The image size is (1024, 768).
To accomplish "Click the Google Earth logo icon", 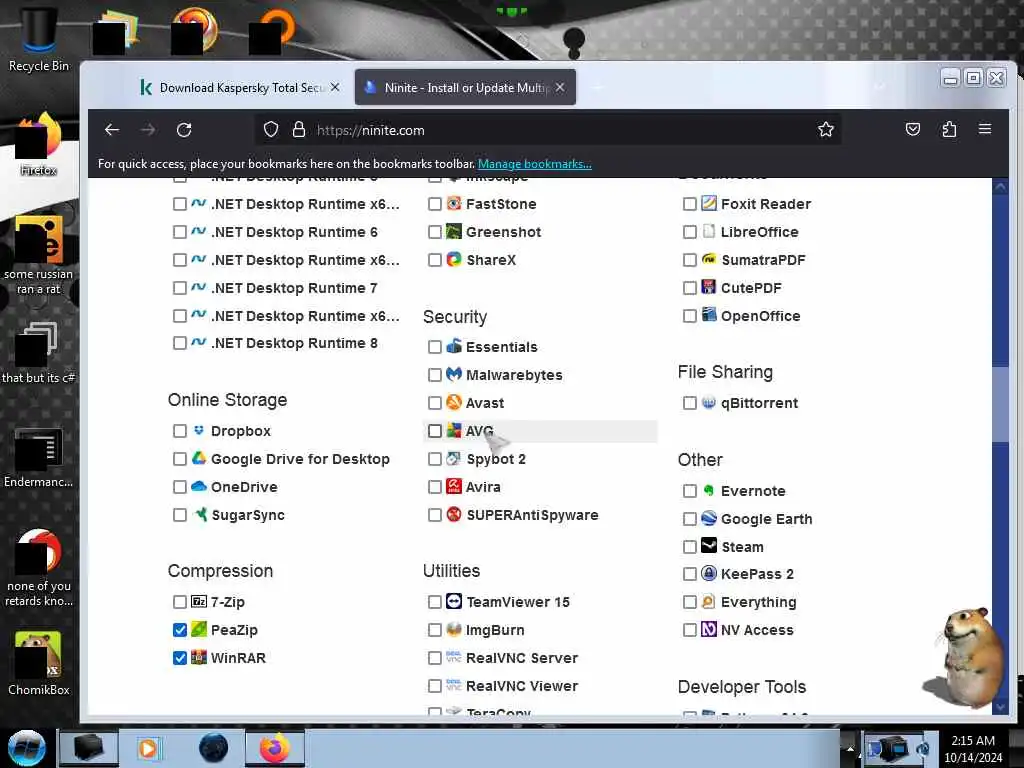I will tap(709, 518).
